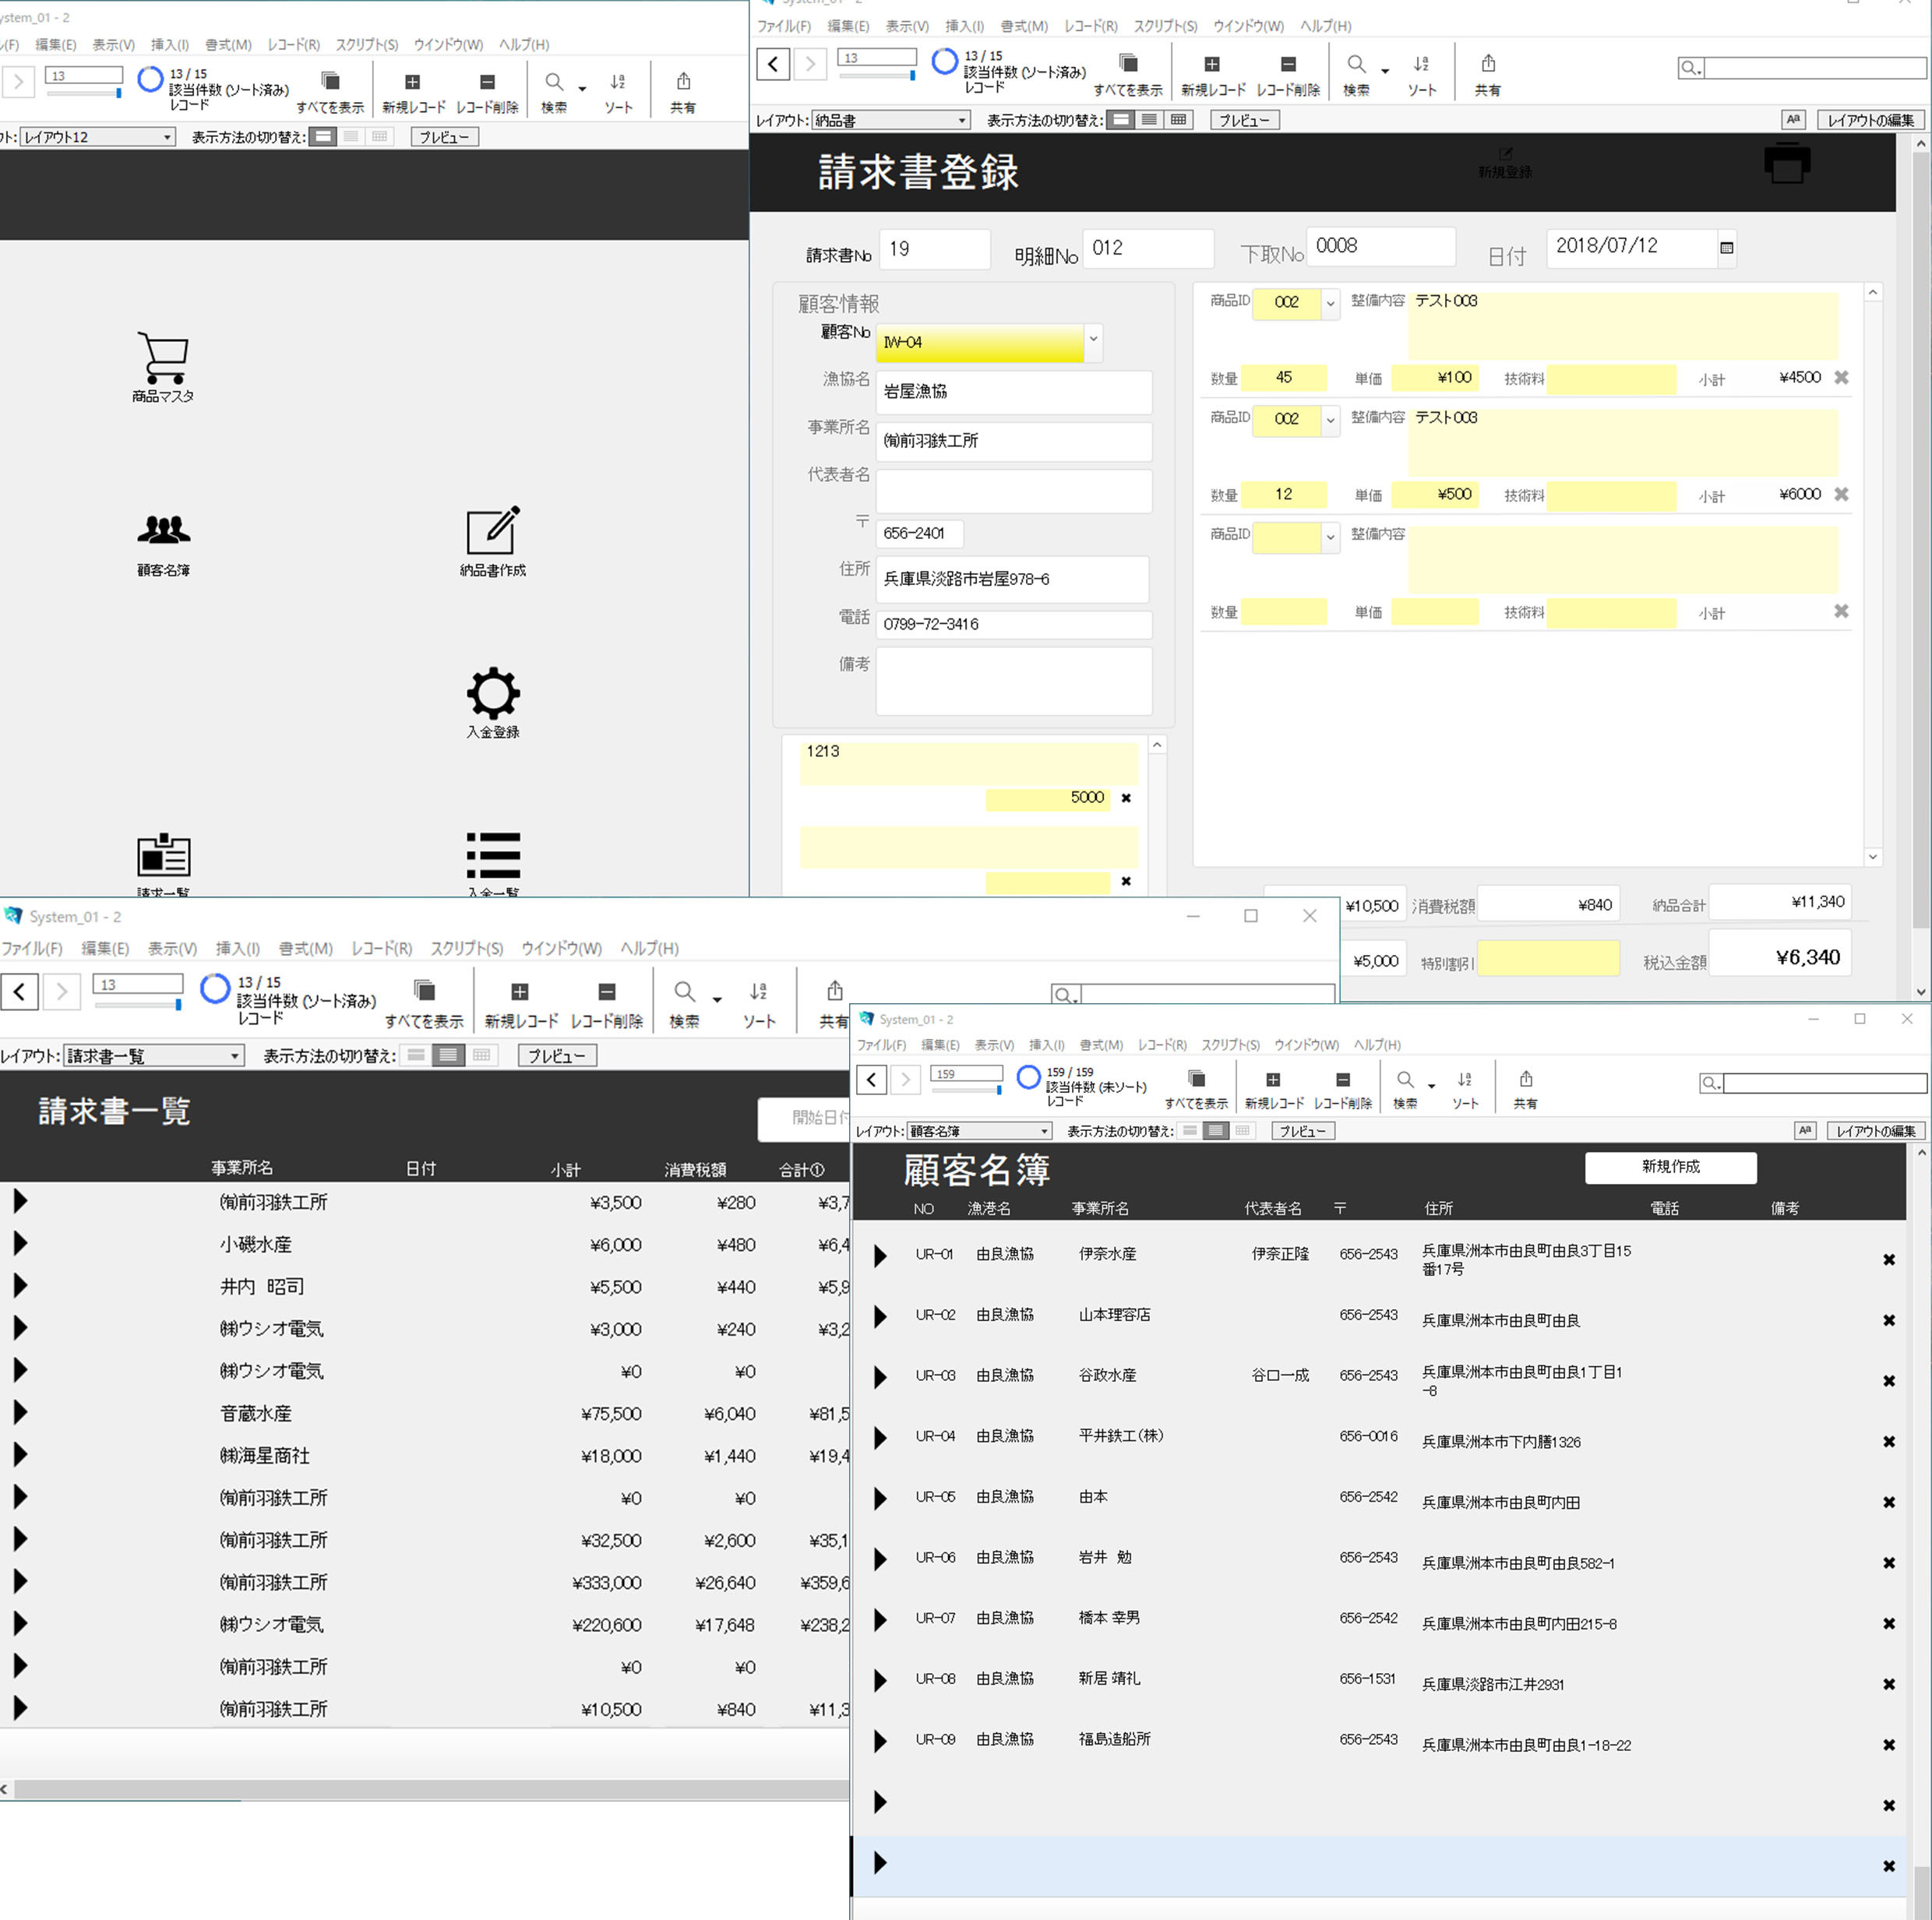The image size is (1932, 1920).
Task: Switch 顧客名簿 window to list view
Action: [1215, 1131]
